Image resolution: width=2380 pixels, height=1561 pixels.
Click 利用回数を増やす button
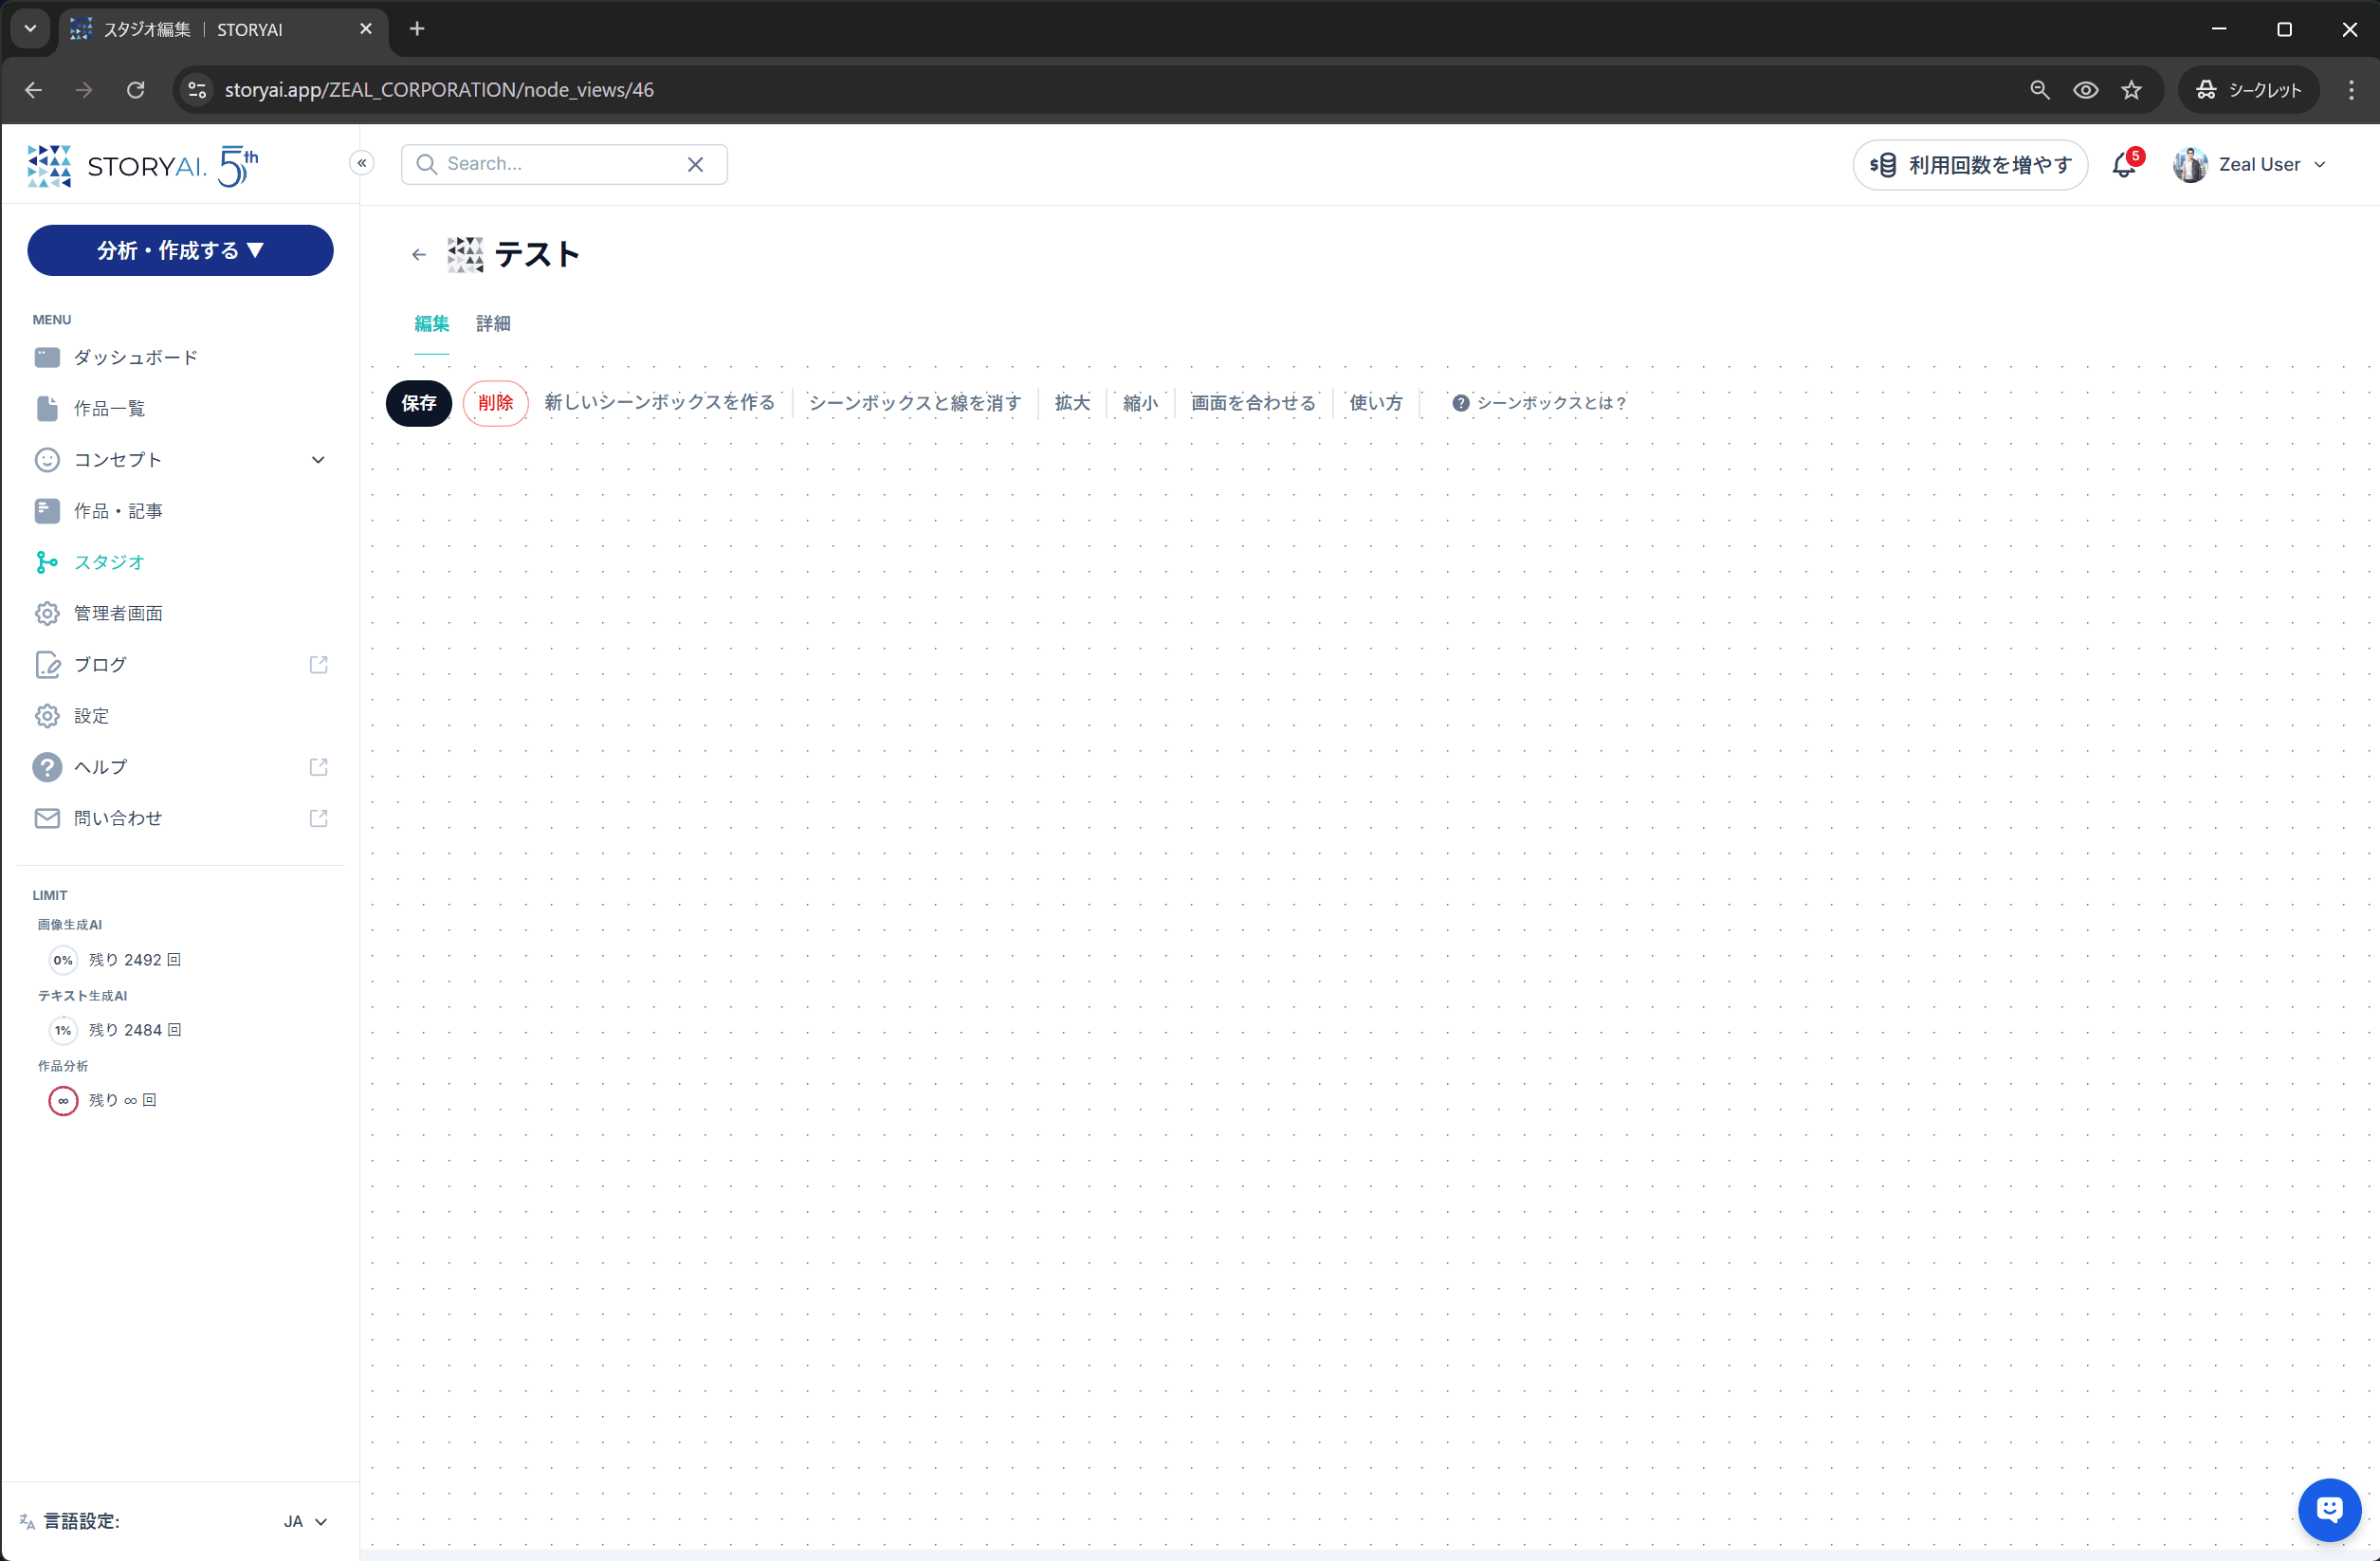(x=1969, y=165)
